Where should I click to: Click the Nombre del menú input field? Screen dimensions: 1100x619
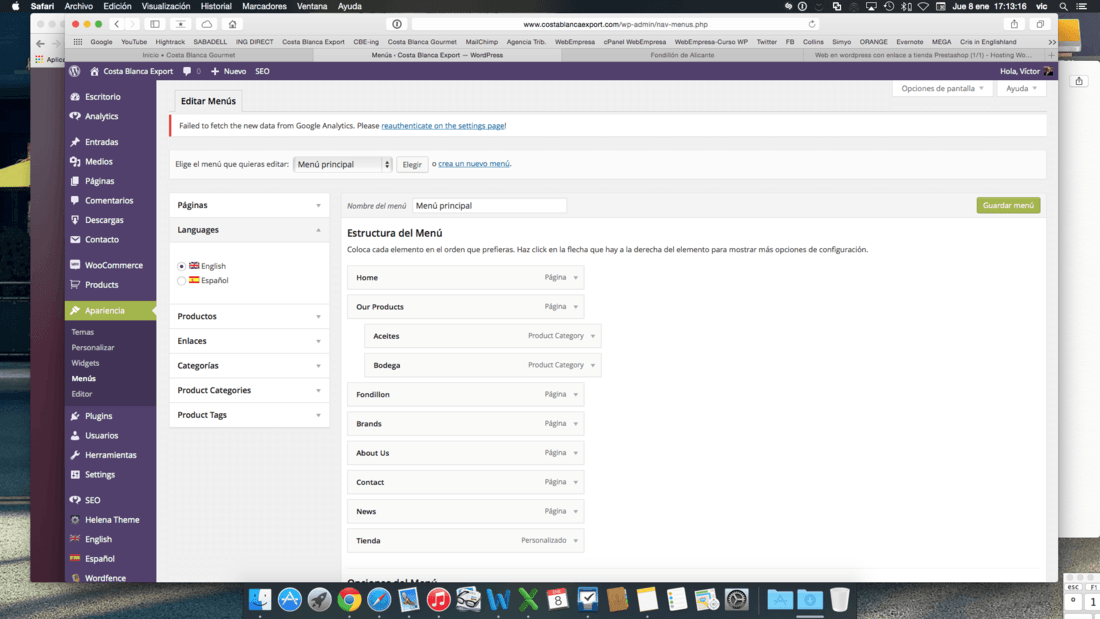(x=489, y=206)
